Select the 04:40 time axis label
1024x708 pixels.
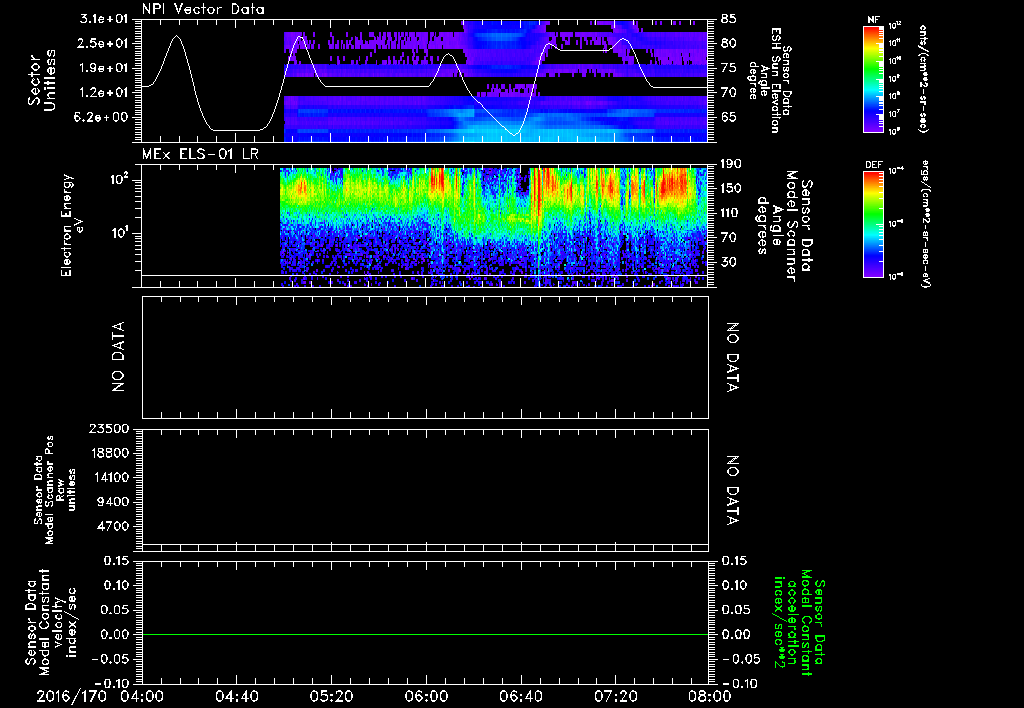coord(236,696)
